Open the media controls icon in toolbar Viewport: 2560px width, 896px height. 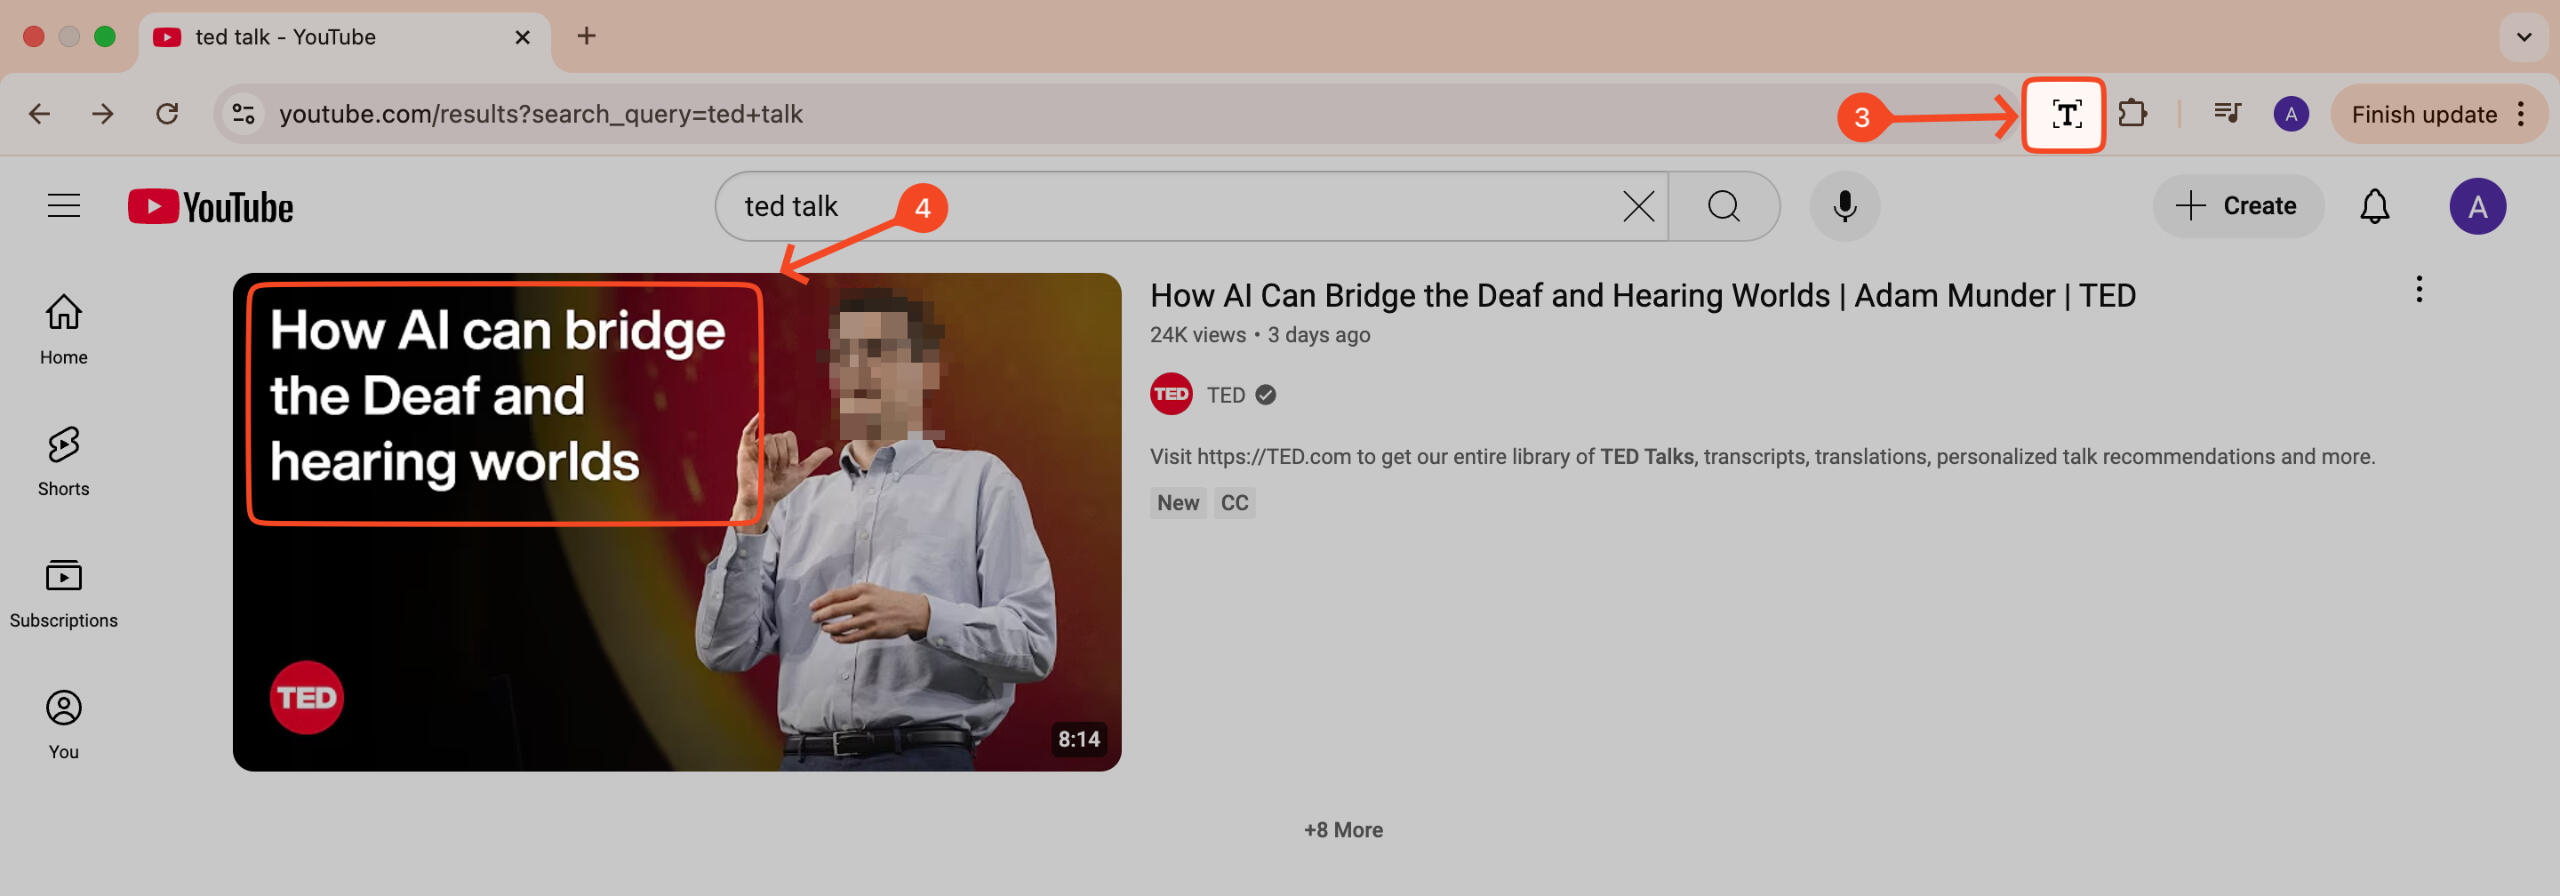pos(2227,114)
